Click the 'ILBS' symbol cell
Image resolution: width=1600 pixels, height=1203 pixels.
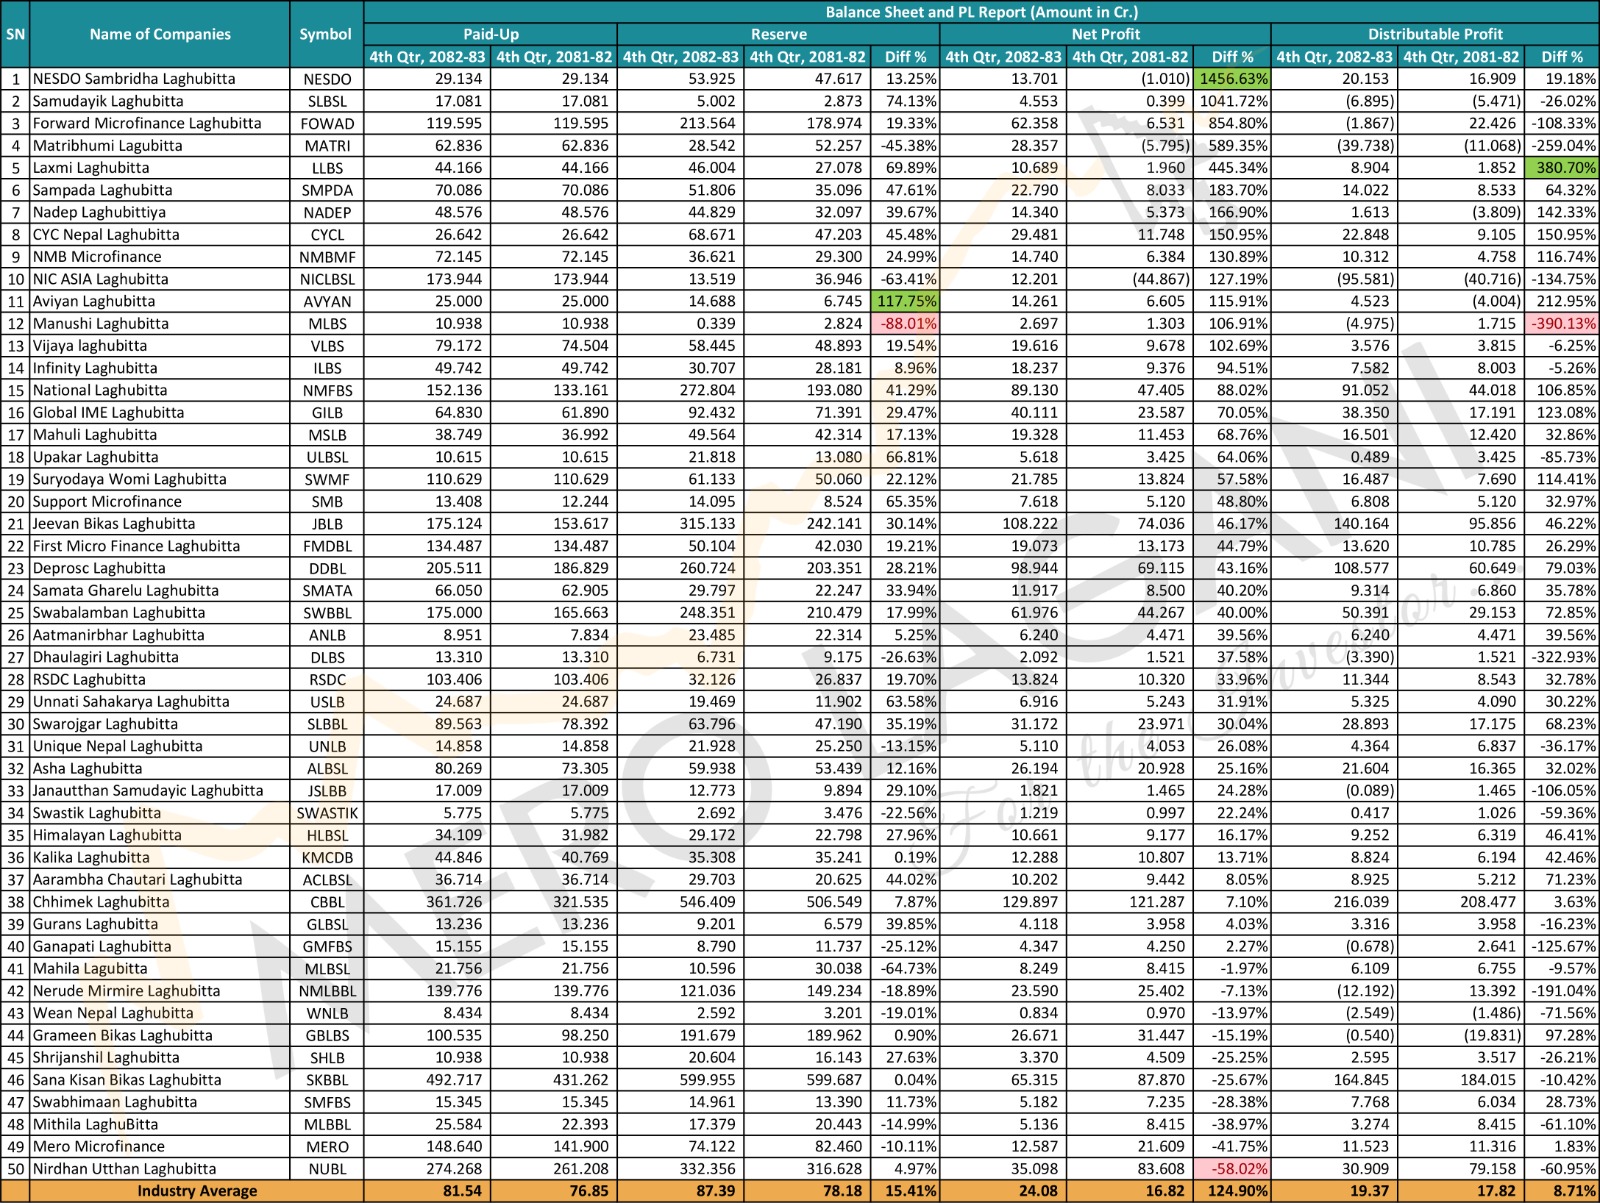(327, 368)
